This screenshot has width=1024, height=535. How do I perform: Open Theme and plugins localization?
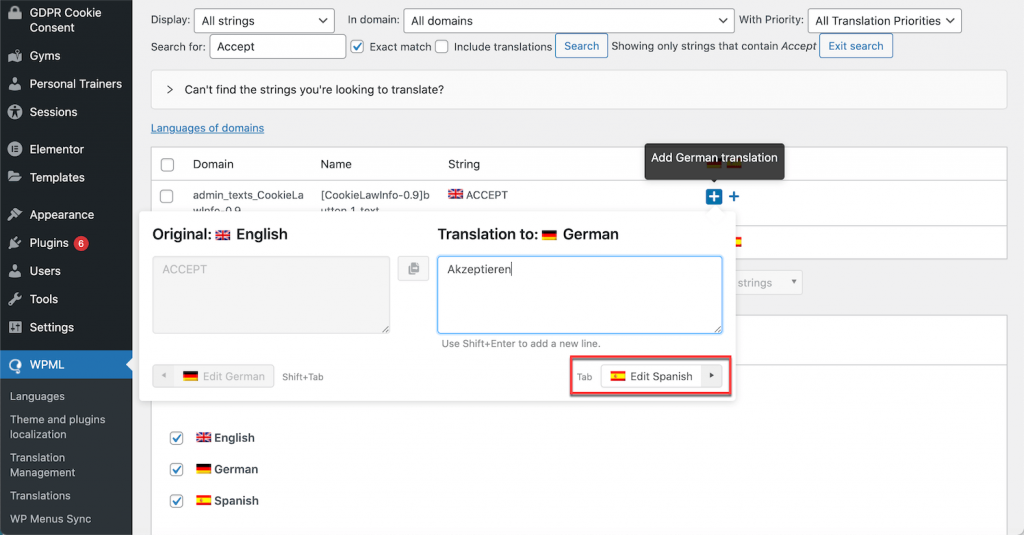(x=57, y=427)
